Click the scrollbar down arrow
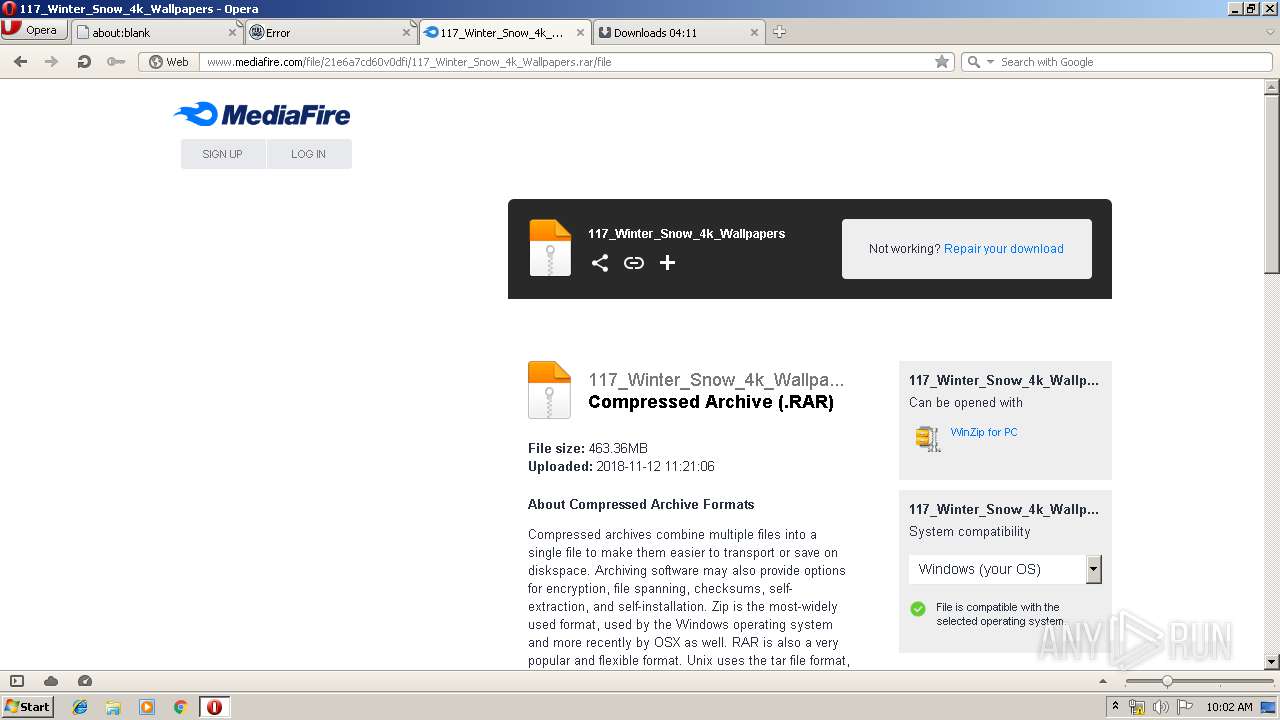The height and width of the screenshot is (720, 1280). coord(1272,662)
